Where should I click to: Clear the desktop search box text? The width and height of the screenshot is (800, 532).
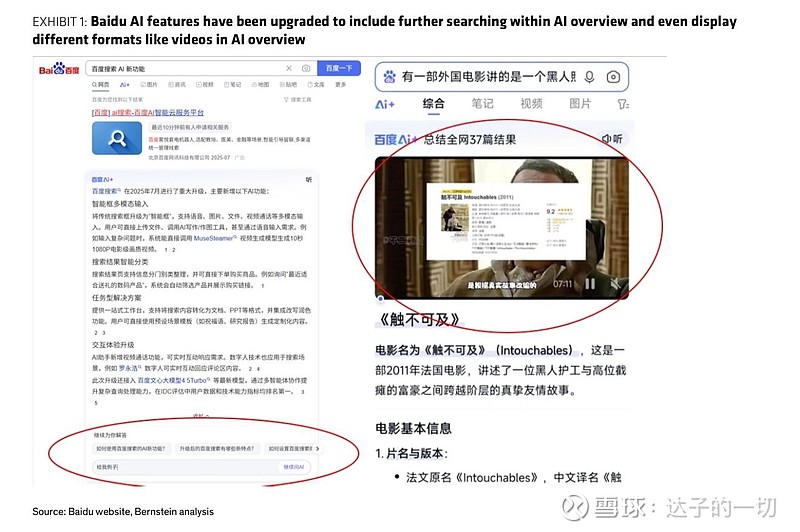289,68
